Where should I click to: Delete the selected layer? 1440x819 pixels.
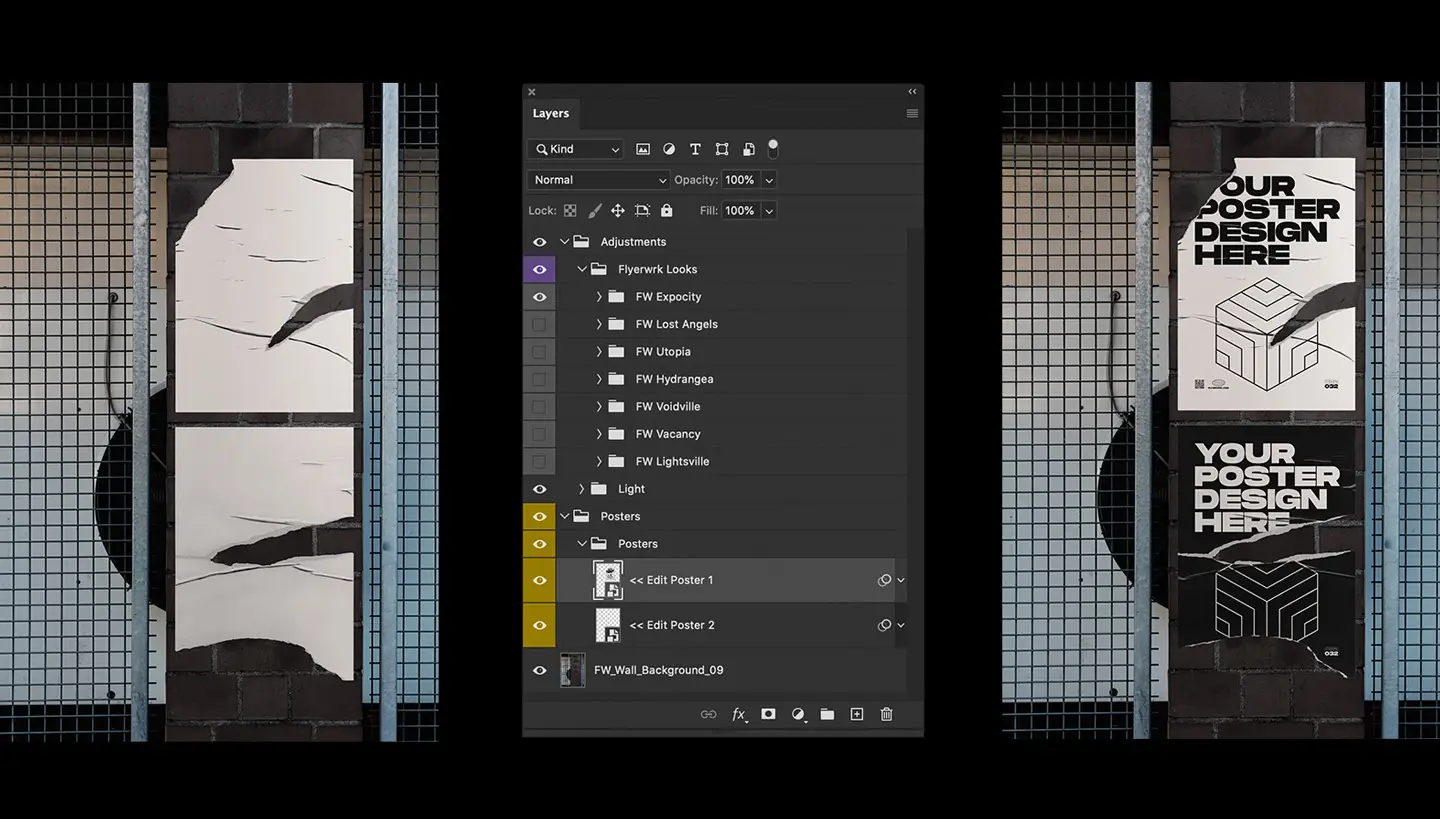coord(886,714)
